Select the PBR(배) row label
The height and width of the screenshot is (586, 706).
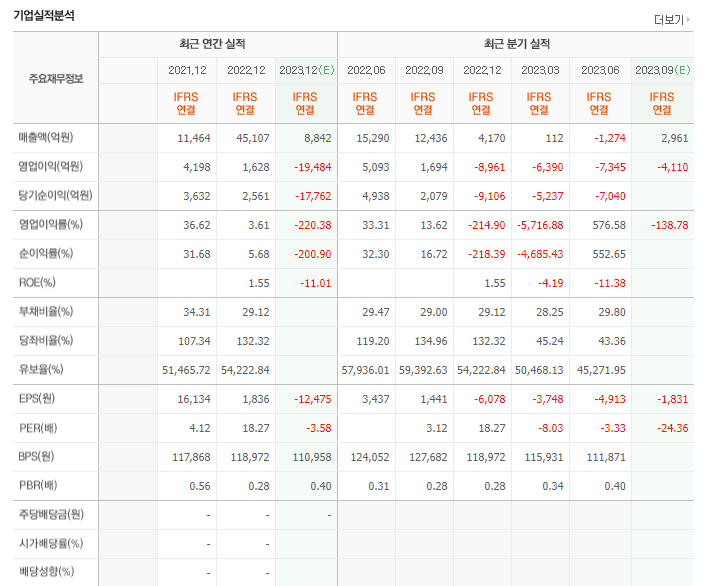coord(38,485)
